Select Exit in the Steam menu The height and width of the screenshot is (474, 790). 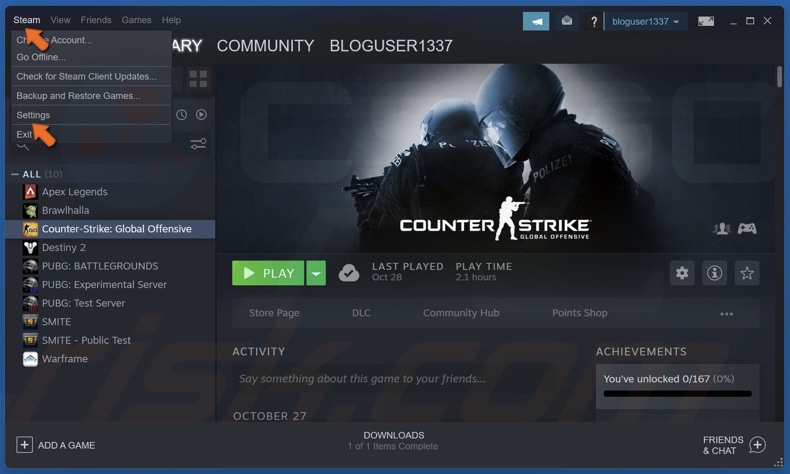click(x=91, y=134)
